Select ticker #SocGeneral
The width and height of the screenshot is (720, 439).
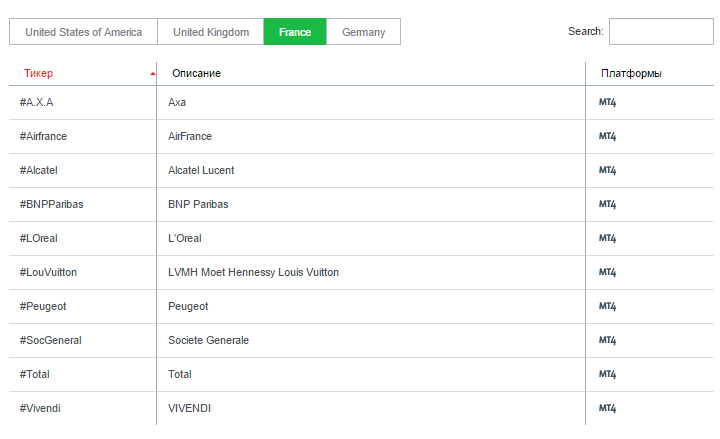[x=51, y=340]
